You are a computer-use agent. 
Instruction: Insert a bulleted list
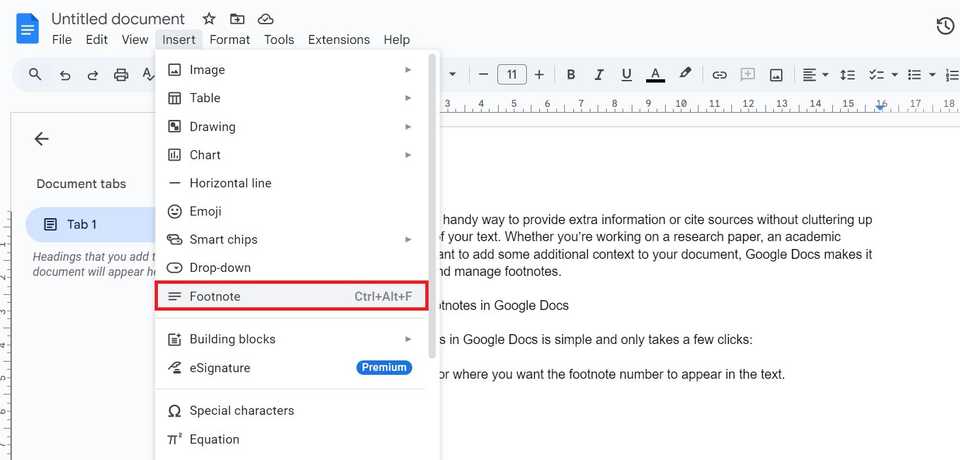[x=915, y=75]
